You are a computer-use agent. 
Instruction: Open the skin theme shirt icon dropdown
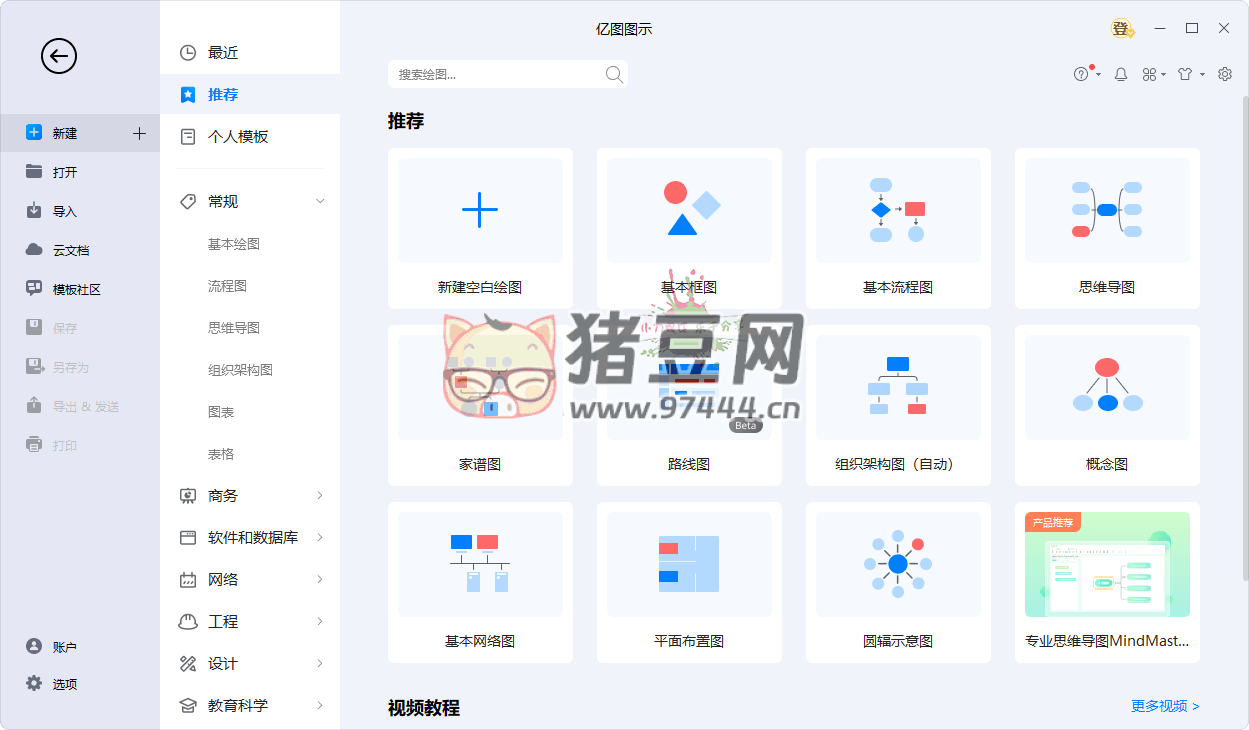(x=1190, y=74)
